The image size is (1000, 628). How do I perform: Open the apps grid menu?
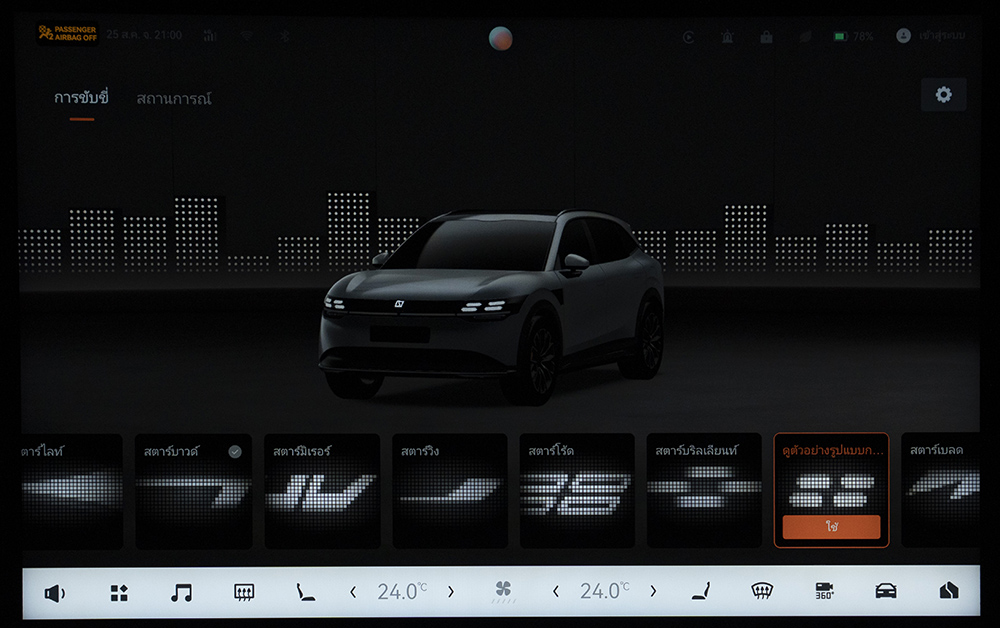click(119, 593)
